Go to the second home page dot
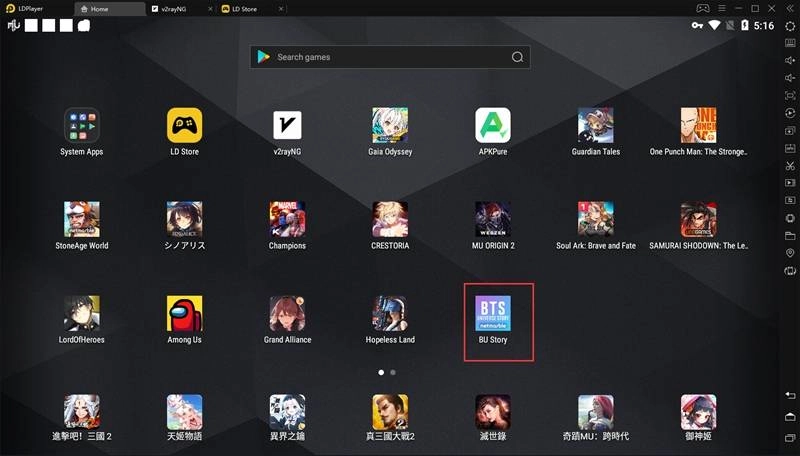Image resolution: width=800 pixels, height=456 pixels. point(393,372)
